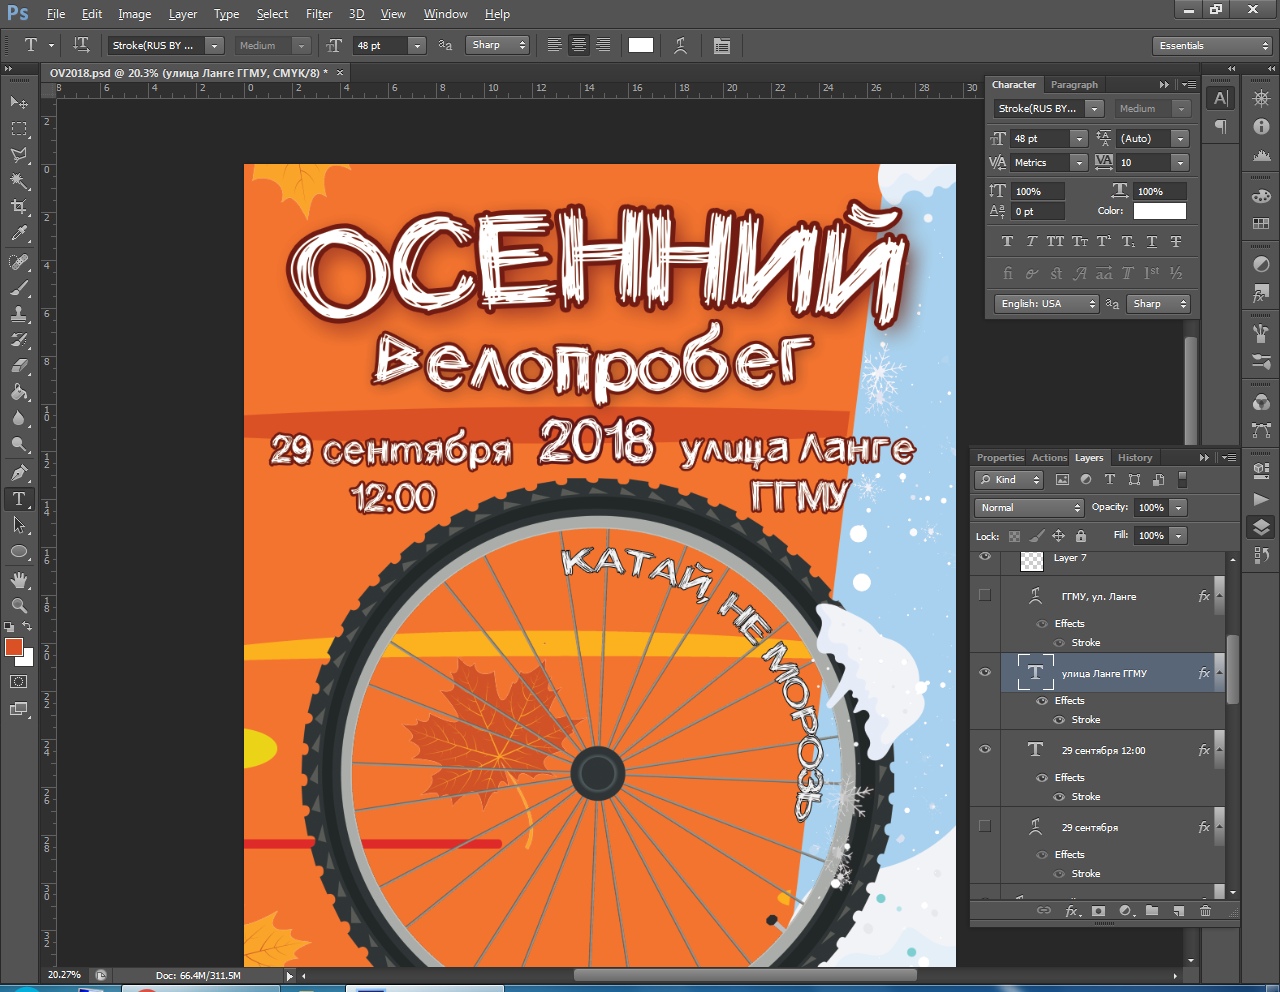Screen dimensions: 1280x992
Task: Show the 'ГГМУ, ул. Ланге' layer
Action: point(985,594)
